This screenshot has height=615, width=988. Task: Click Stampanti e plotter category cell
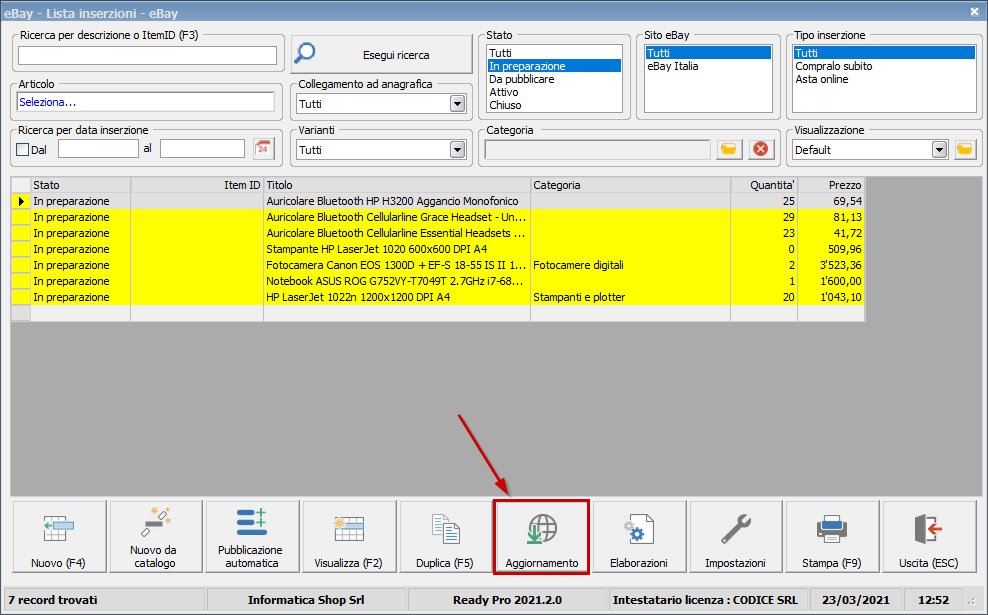[631, 297]
